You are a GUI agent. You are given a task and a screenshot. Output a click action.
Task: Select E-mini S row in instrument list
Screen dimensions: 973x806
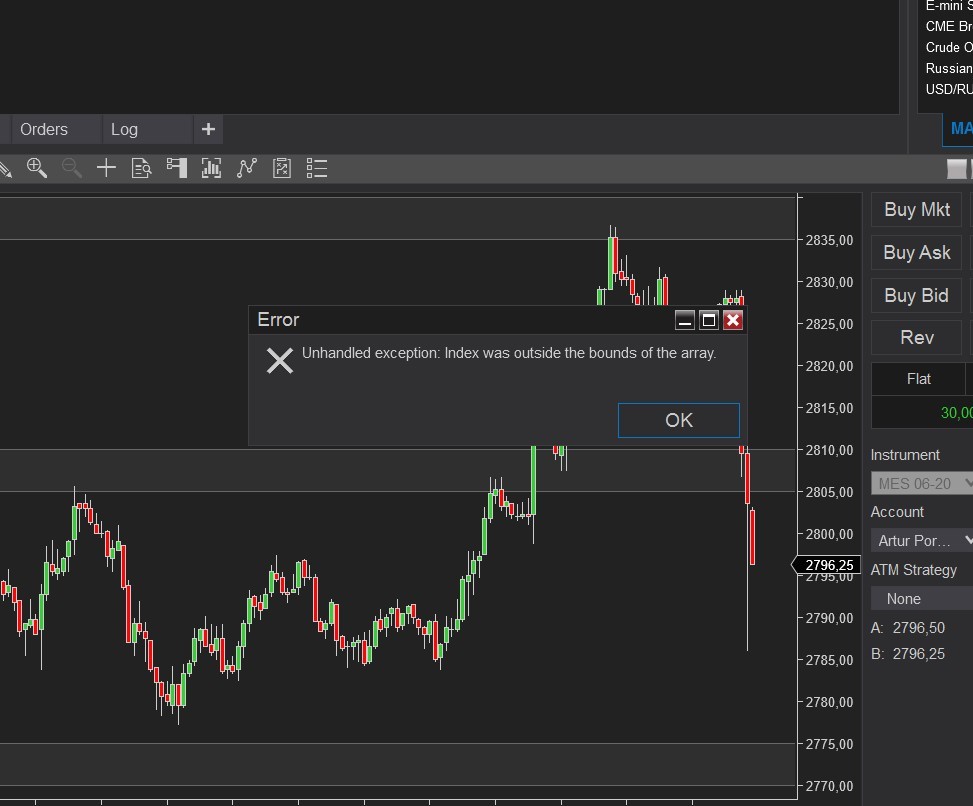(949, 6)
